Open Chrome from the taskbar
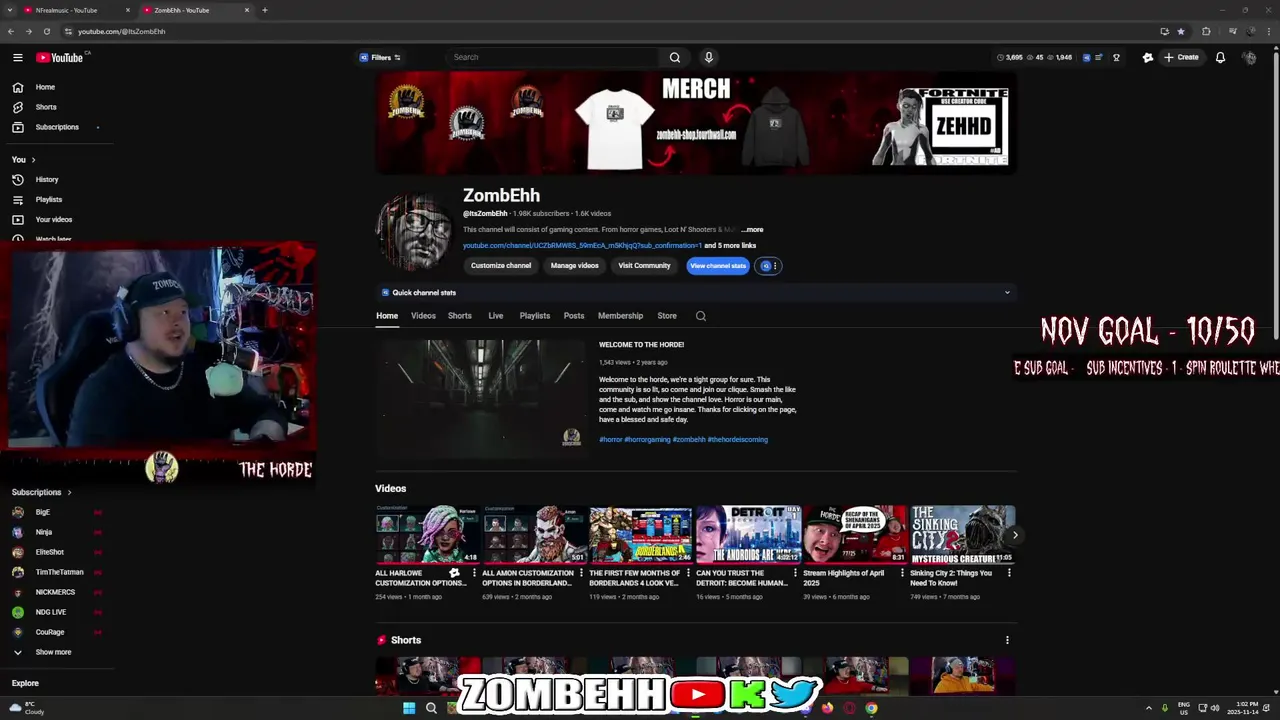The image size is (1280, 720). click(x=871, y=708)
